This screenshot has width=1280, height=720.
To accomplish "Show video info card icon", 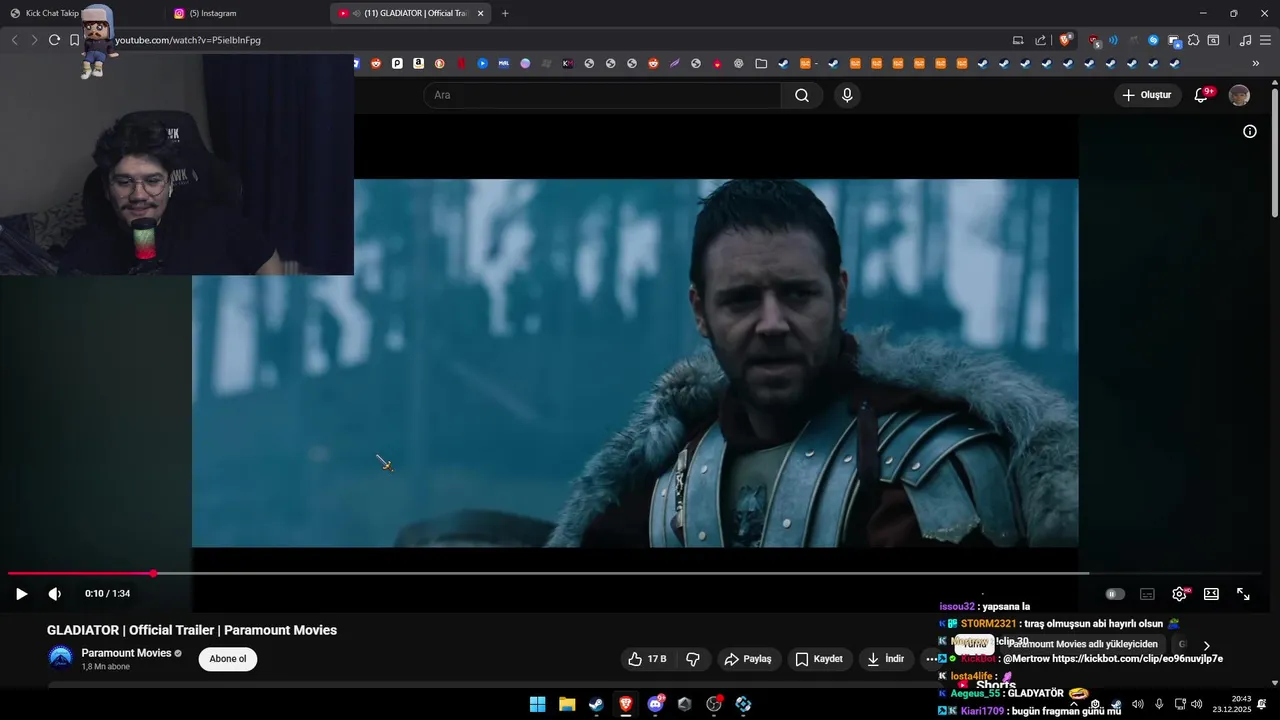I will pyautogui.click(x=1249, y=131).
